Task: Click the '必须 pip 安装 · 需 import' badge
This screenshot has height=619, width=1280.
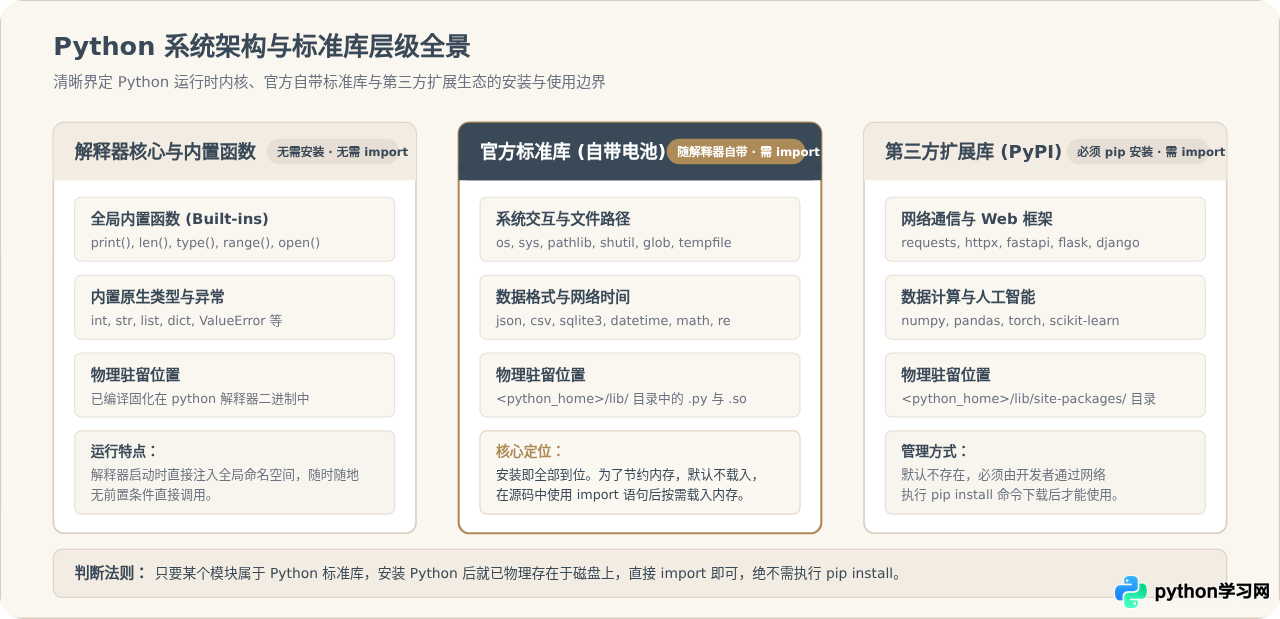Action: tap(1145, 152)
